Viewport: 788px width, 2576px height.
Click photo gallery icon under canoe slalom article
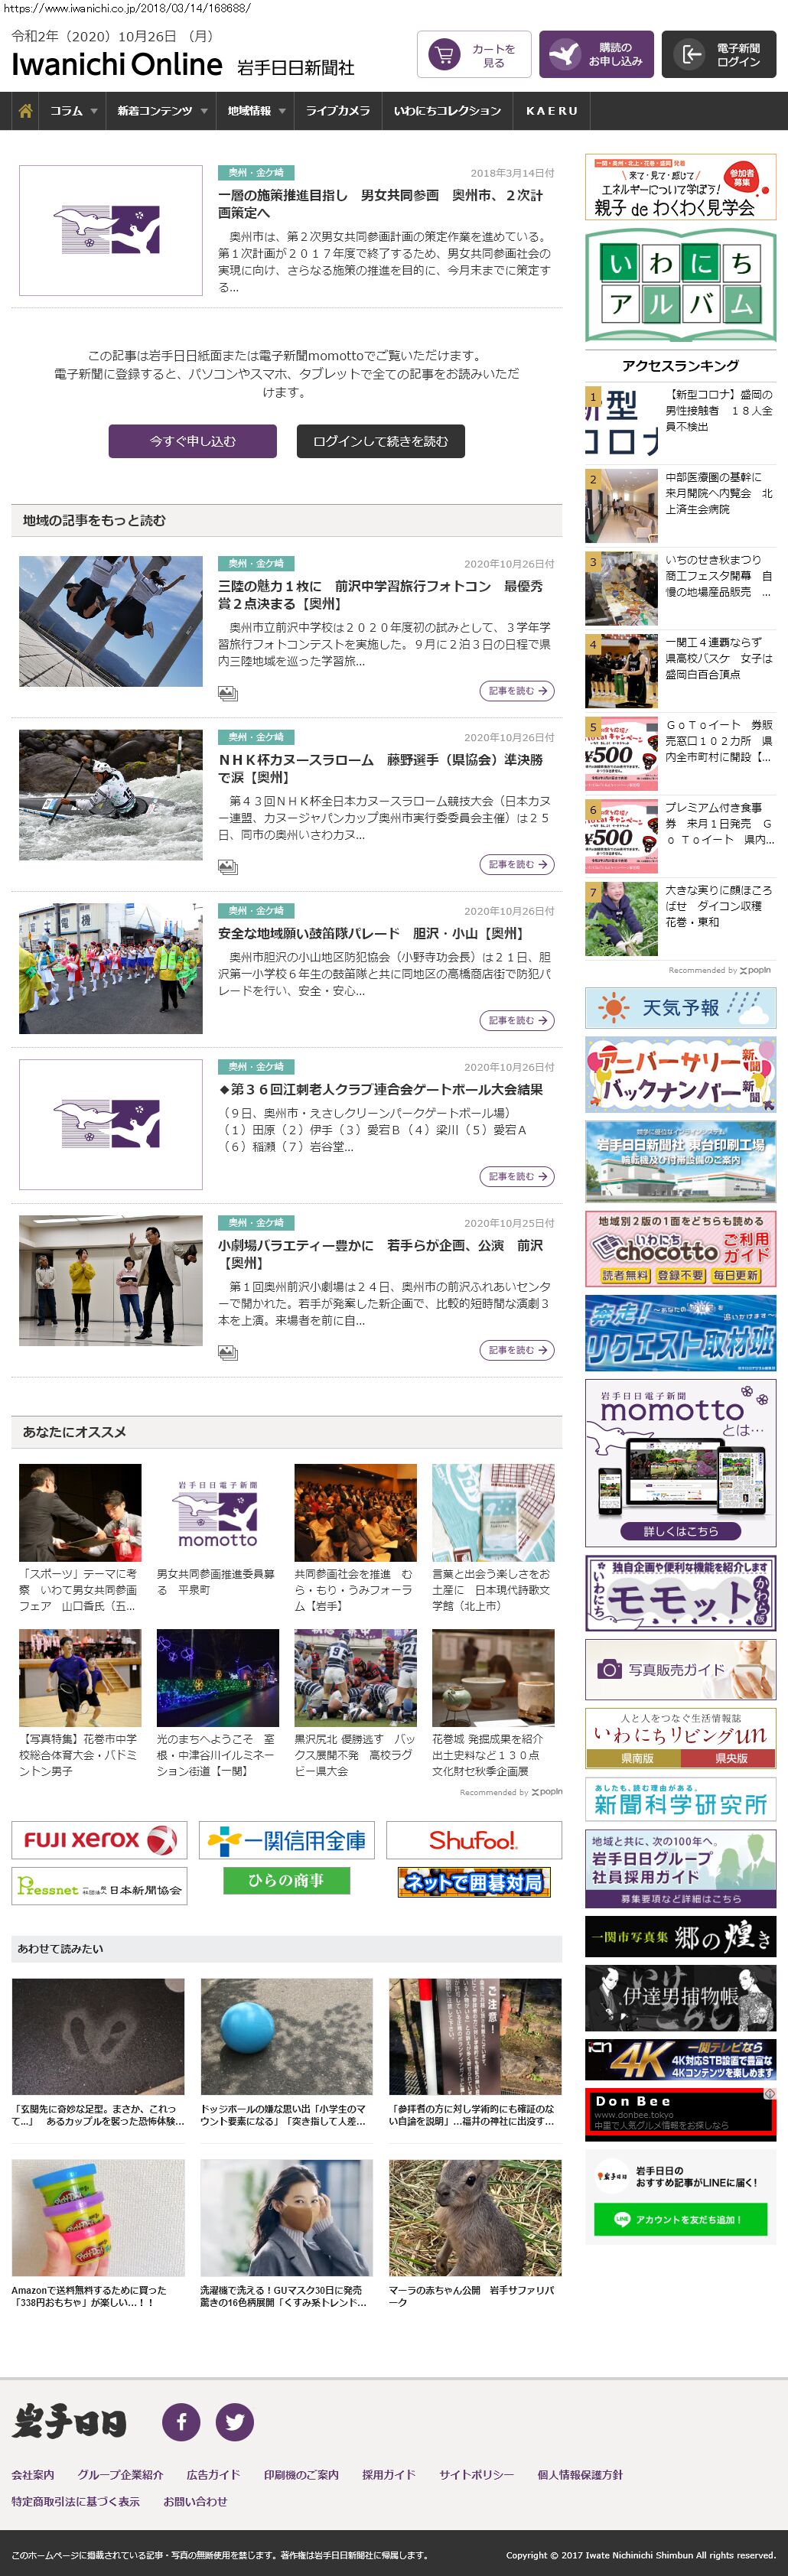(x=228, y=867)
